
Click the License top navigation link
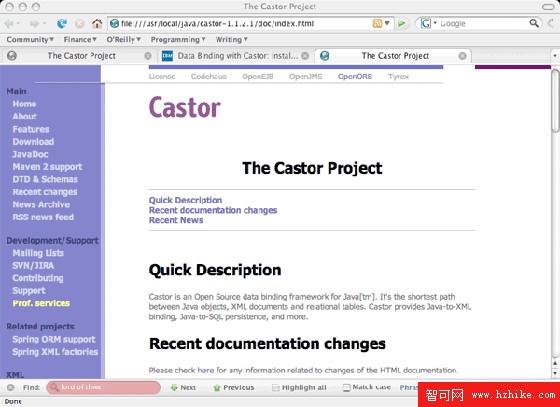point(162,76)
